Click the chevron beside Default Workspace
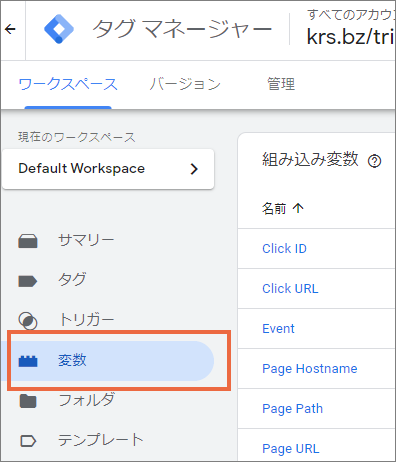Screen dimensions: 396x462 pos(194,169)
